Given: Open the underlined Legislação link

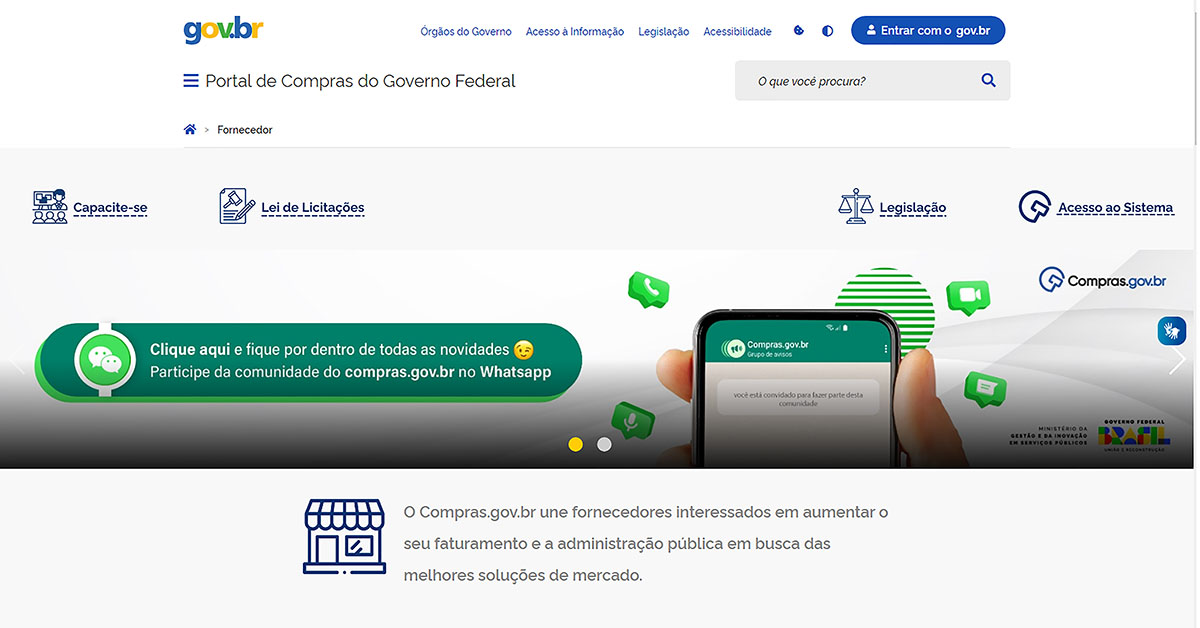Looking at the screenshot, I should click(x=913, y=208).
